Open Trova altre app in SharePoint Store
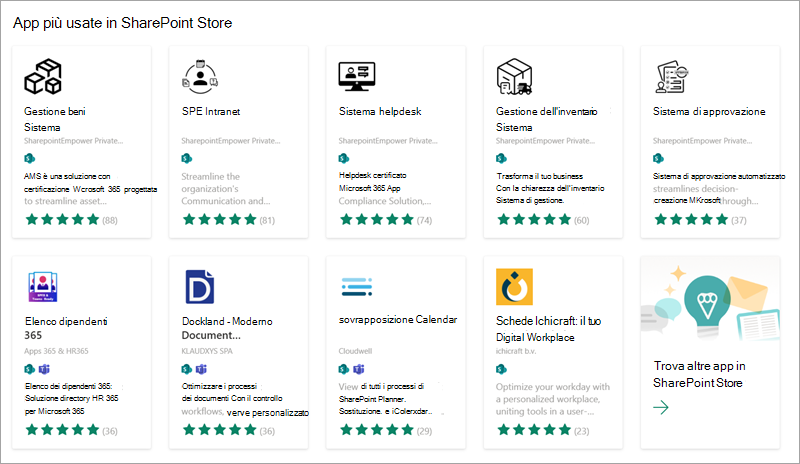This screenshot has width=800, height=464. 699,374
